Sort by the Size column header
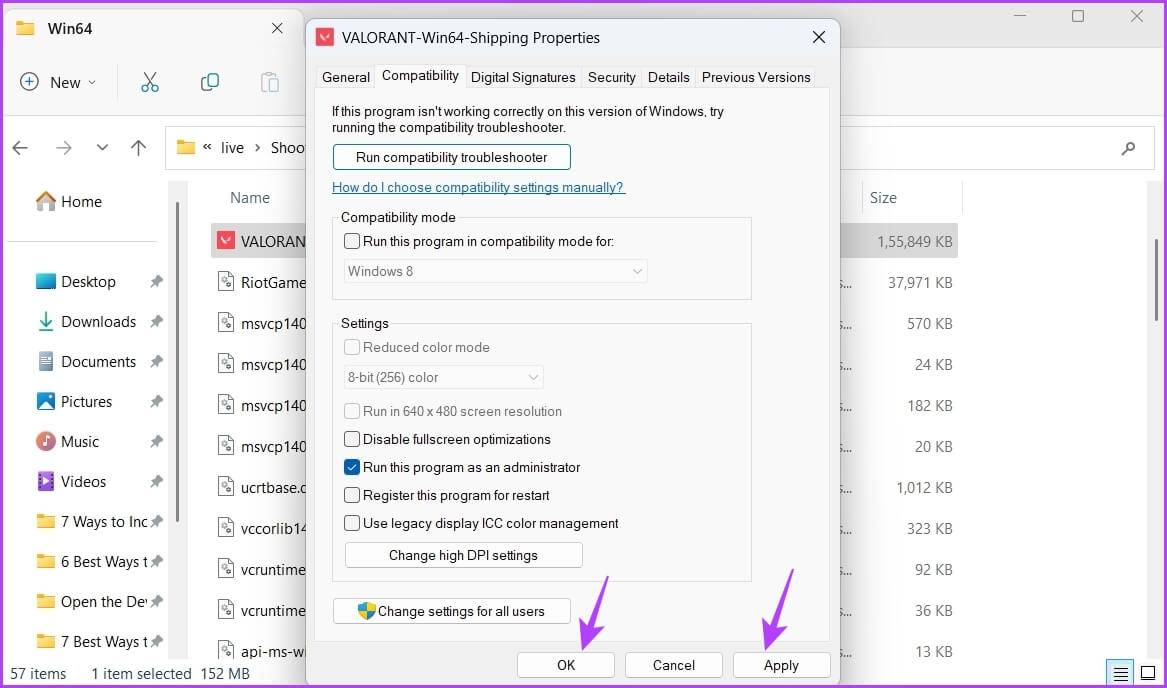 pyautogui.click(x=883, y=197)
